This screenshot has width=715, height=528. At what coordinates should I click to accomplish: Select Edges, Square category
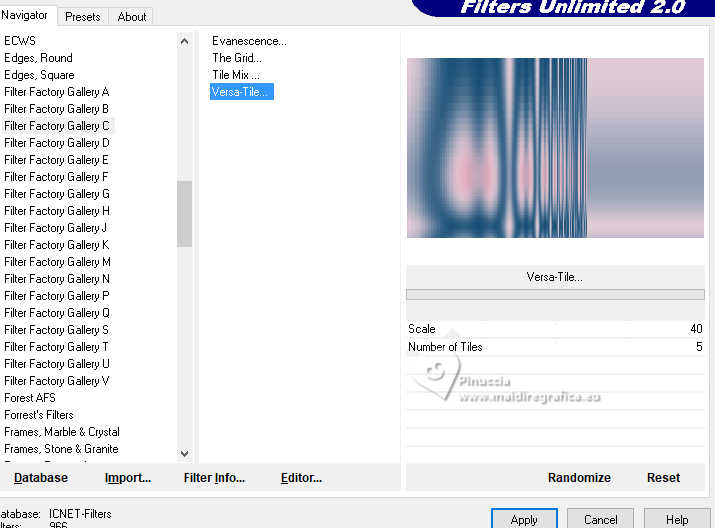pyautogui.click(x=39, y=75)
